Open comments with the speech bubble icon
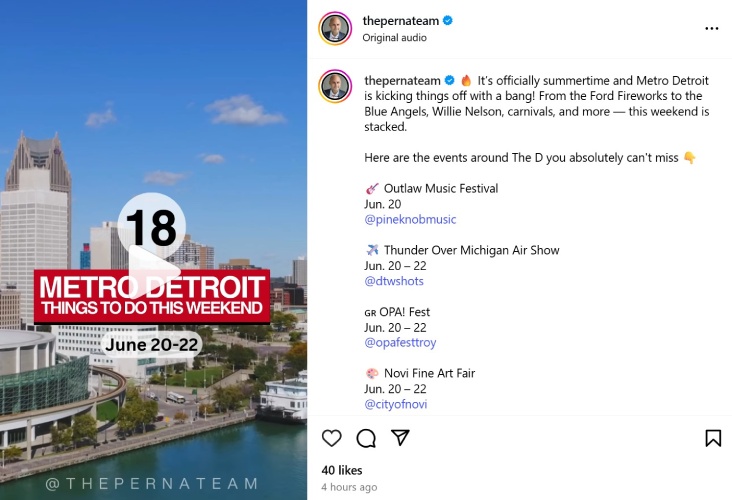732x500 pixels. point(366,438)
